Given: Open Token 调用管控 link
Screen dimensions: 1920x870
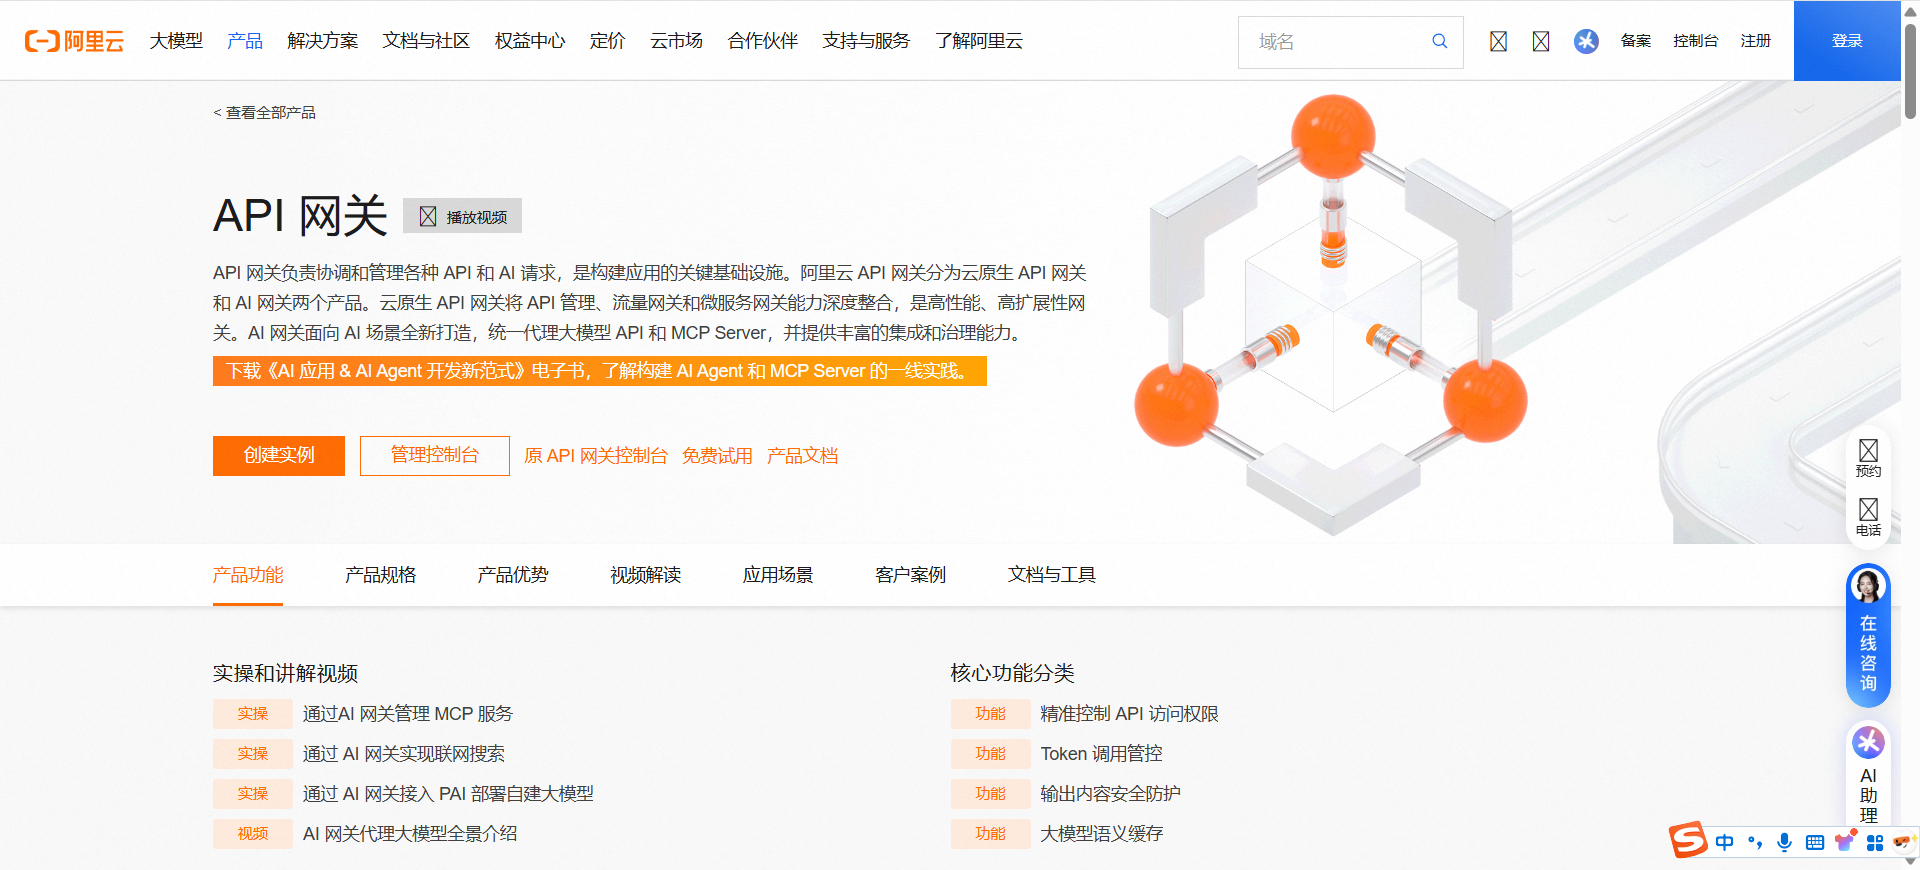Looking at the screenshot, I should point(1101,754).
